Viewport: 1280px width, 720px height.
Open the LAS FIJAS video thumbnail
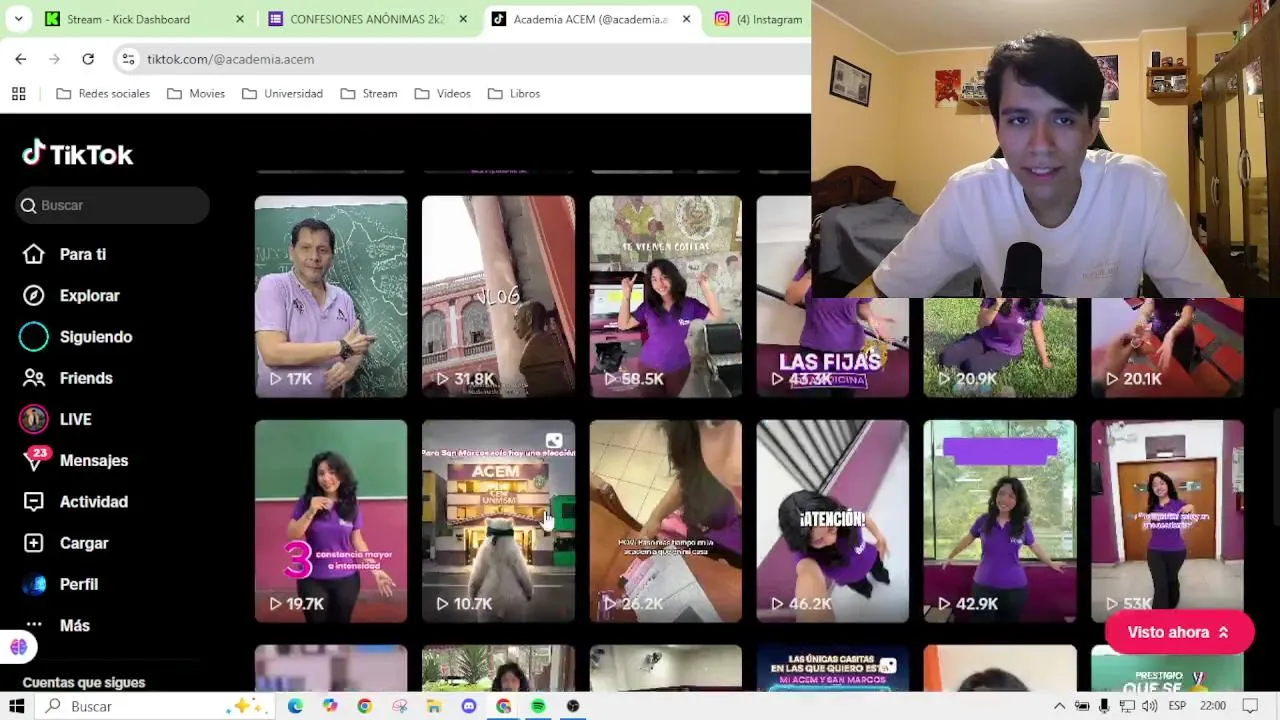[x=832, y=347]
